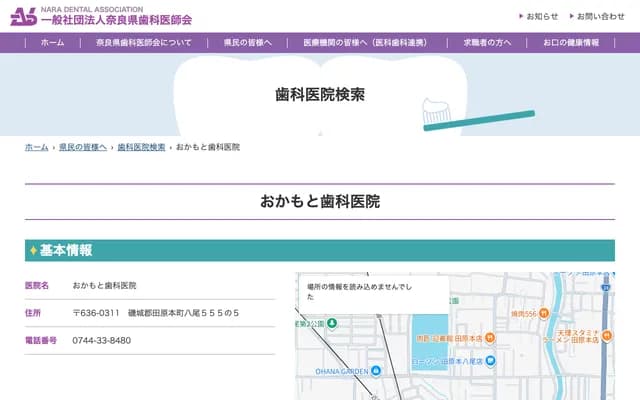Click the toothbrush illustration in banner
This screenshot has height=400, width=640.
pyautogui.click(x=478, y=116)
